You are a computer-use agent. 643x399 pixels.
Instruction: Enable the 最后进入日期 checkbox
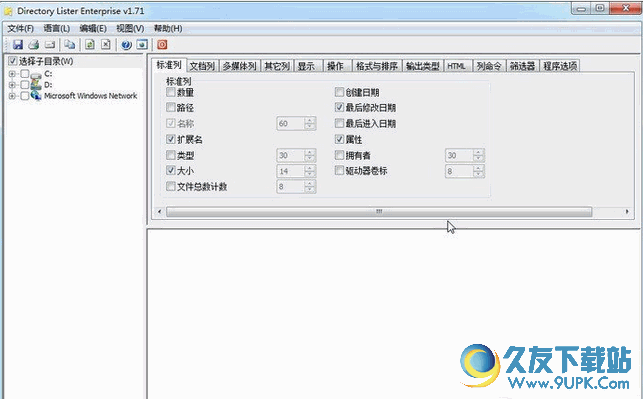[x=339, y=123]
